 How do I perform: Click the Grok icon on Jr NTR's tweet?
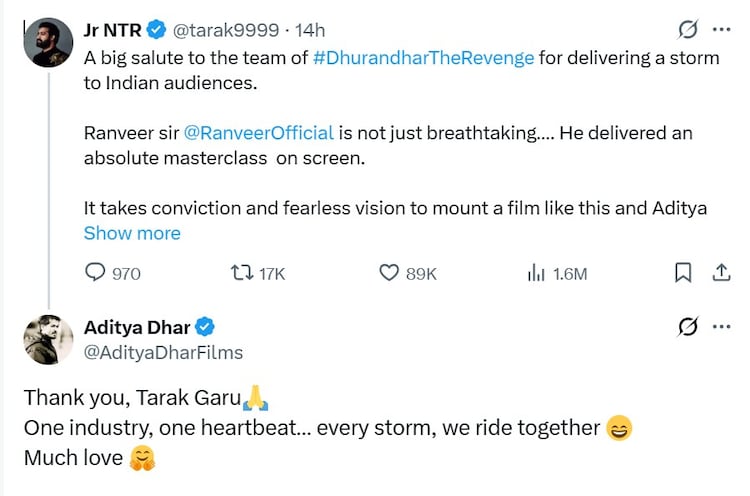click(687, 30)
